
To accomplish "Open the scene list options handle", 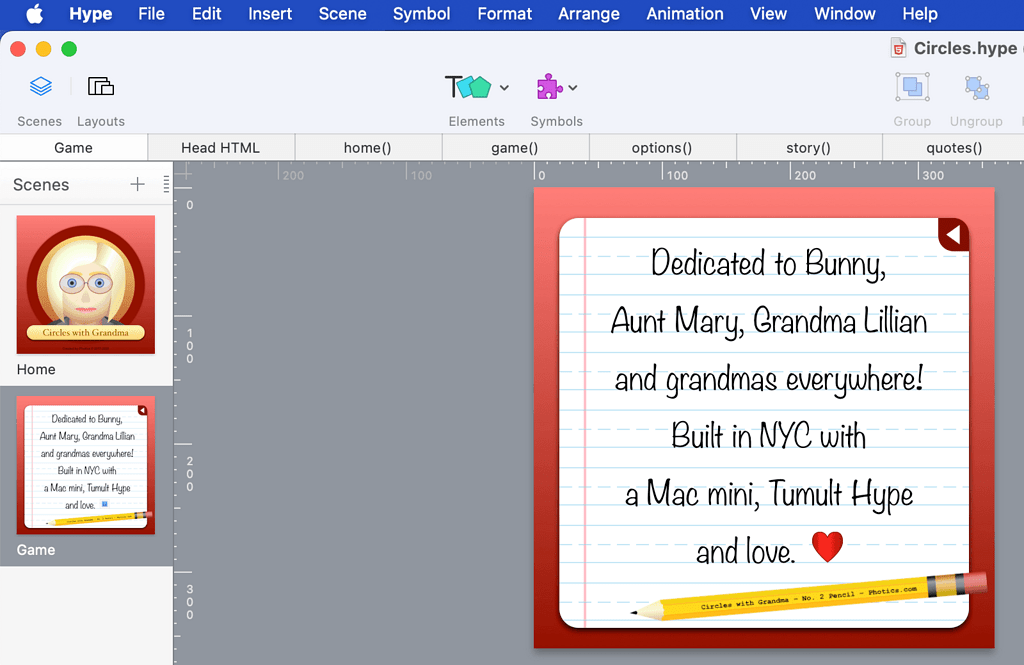I will pos(166,184).
